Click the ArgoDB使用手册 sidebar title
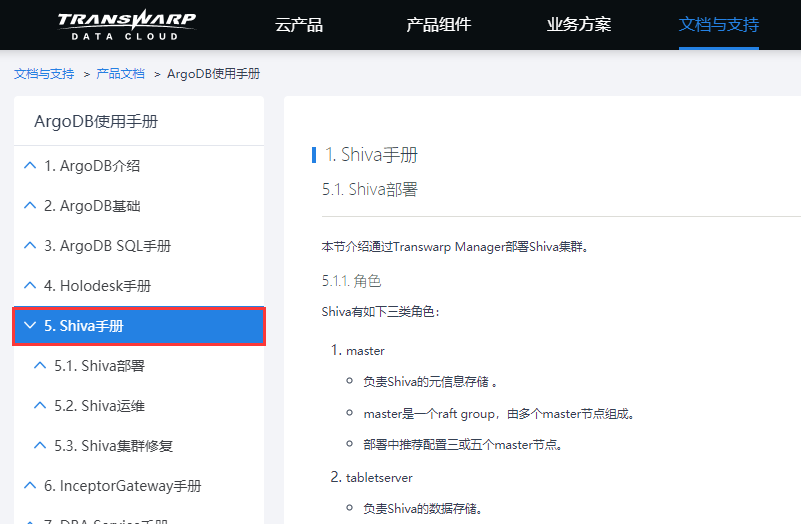This screenshot has width=801, height=524. [x=96, y=122]
